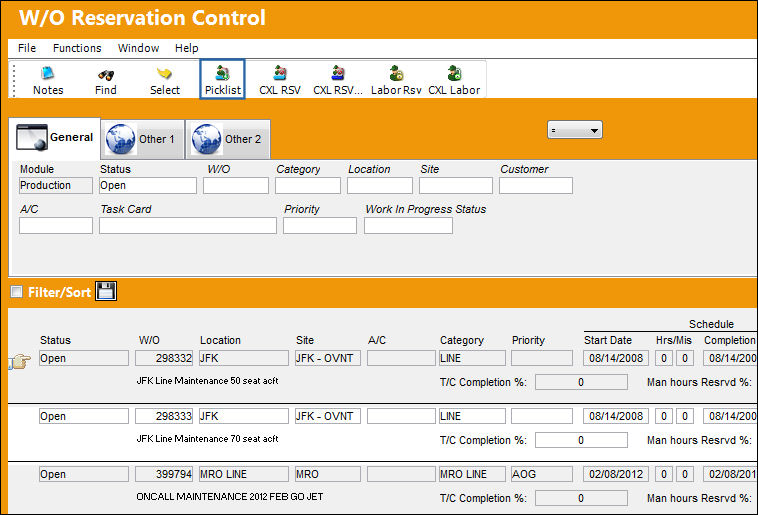
Task: Click the Customer input field
Action: (536, 186)
